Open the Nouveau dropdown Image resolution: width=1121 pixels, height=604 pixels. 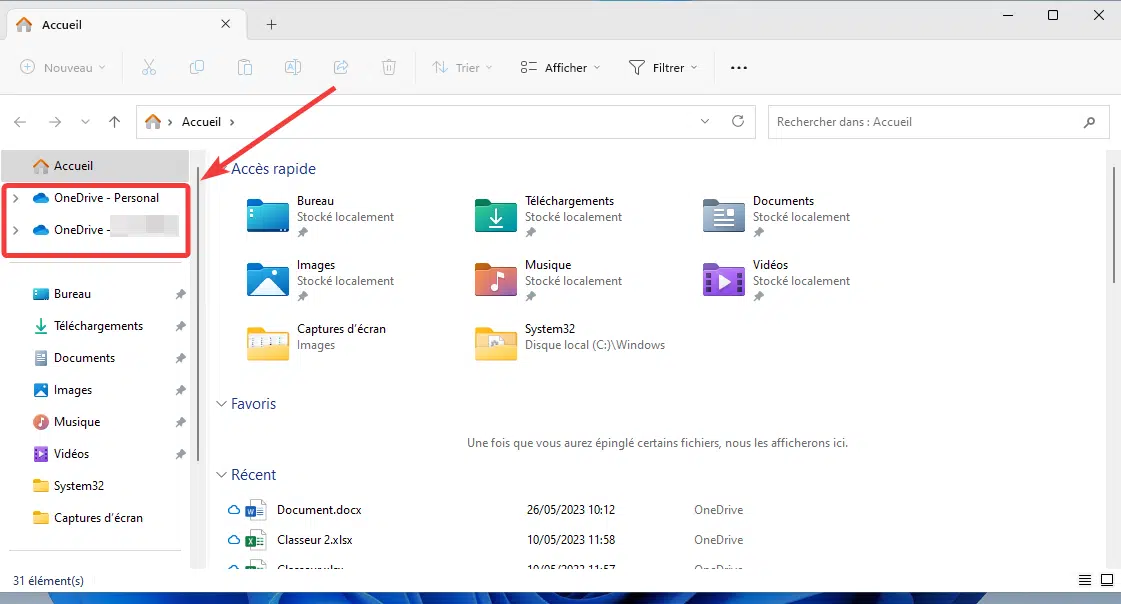click(63, 67)
